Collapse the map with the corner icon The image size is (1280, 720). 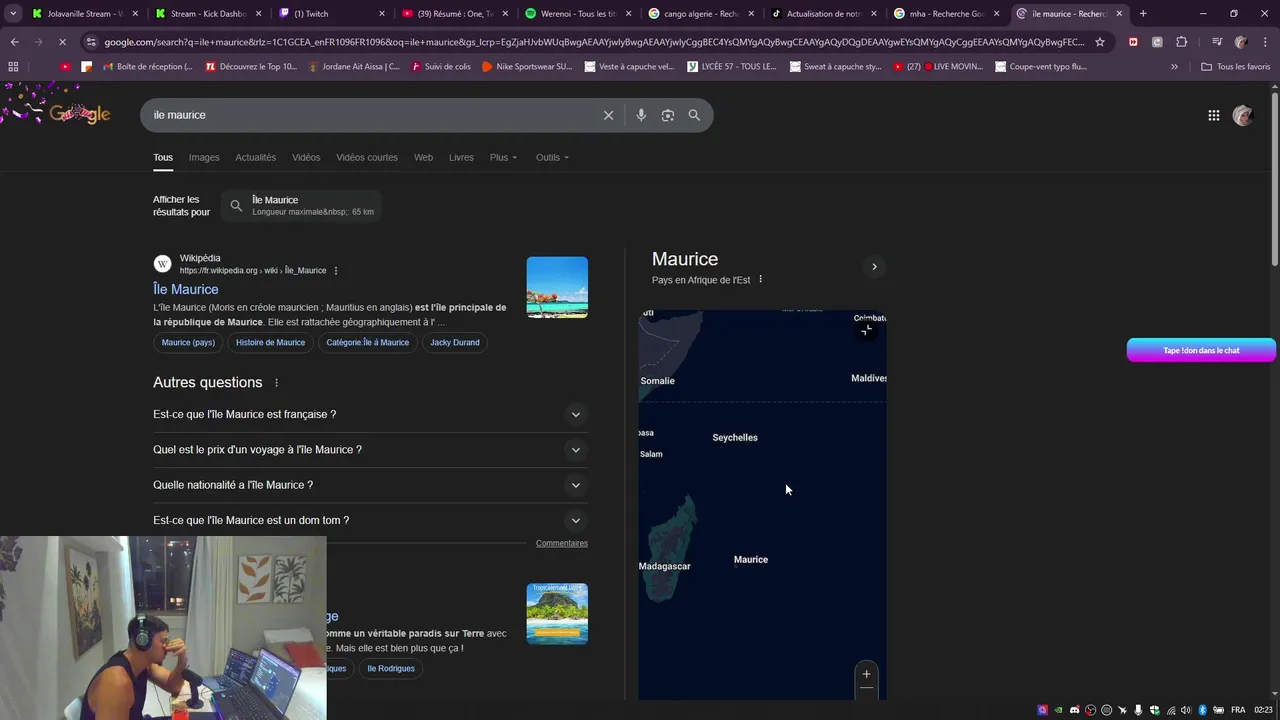coord(866,330)
